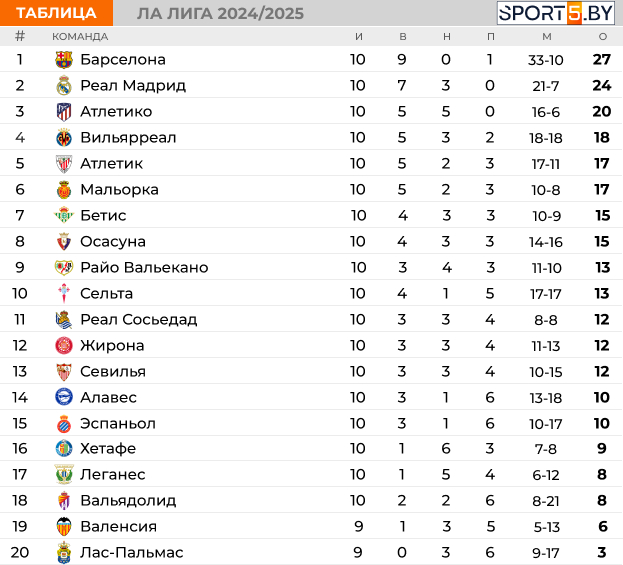
Task: Click the Real Madrid crest icon
Action: pyautogui.click(x=64, y=85)
